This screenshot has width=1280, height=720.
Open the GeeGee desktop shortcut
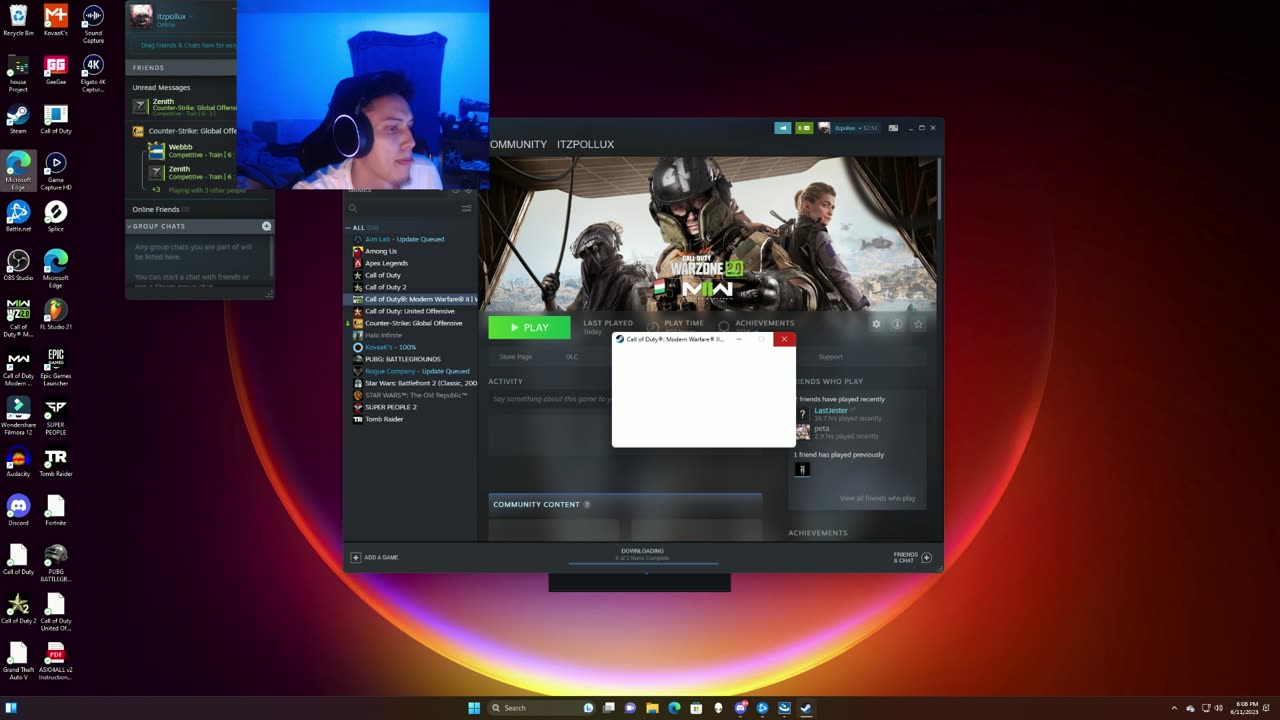(56, 70)
